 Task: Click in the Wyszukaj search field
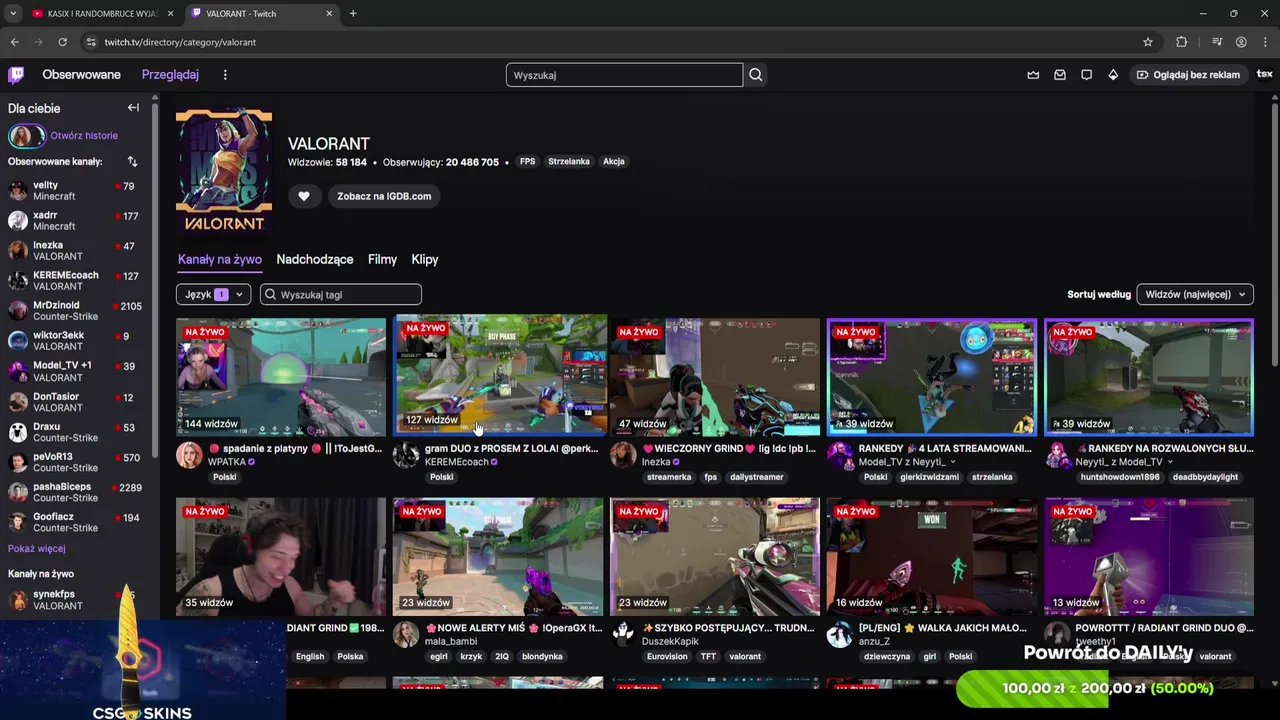point(624,75)
